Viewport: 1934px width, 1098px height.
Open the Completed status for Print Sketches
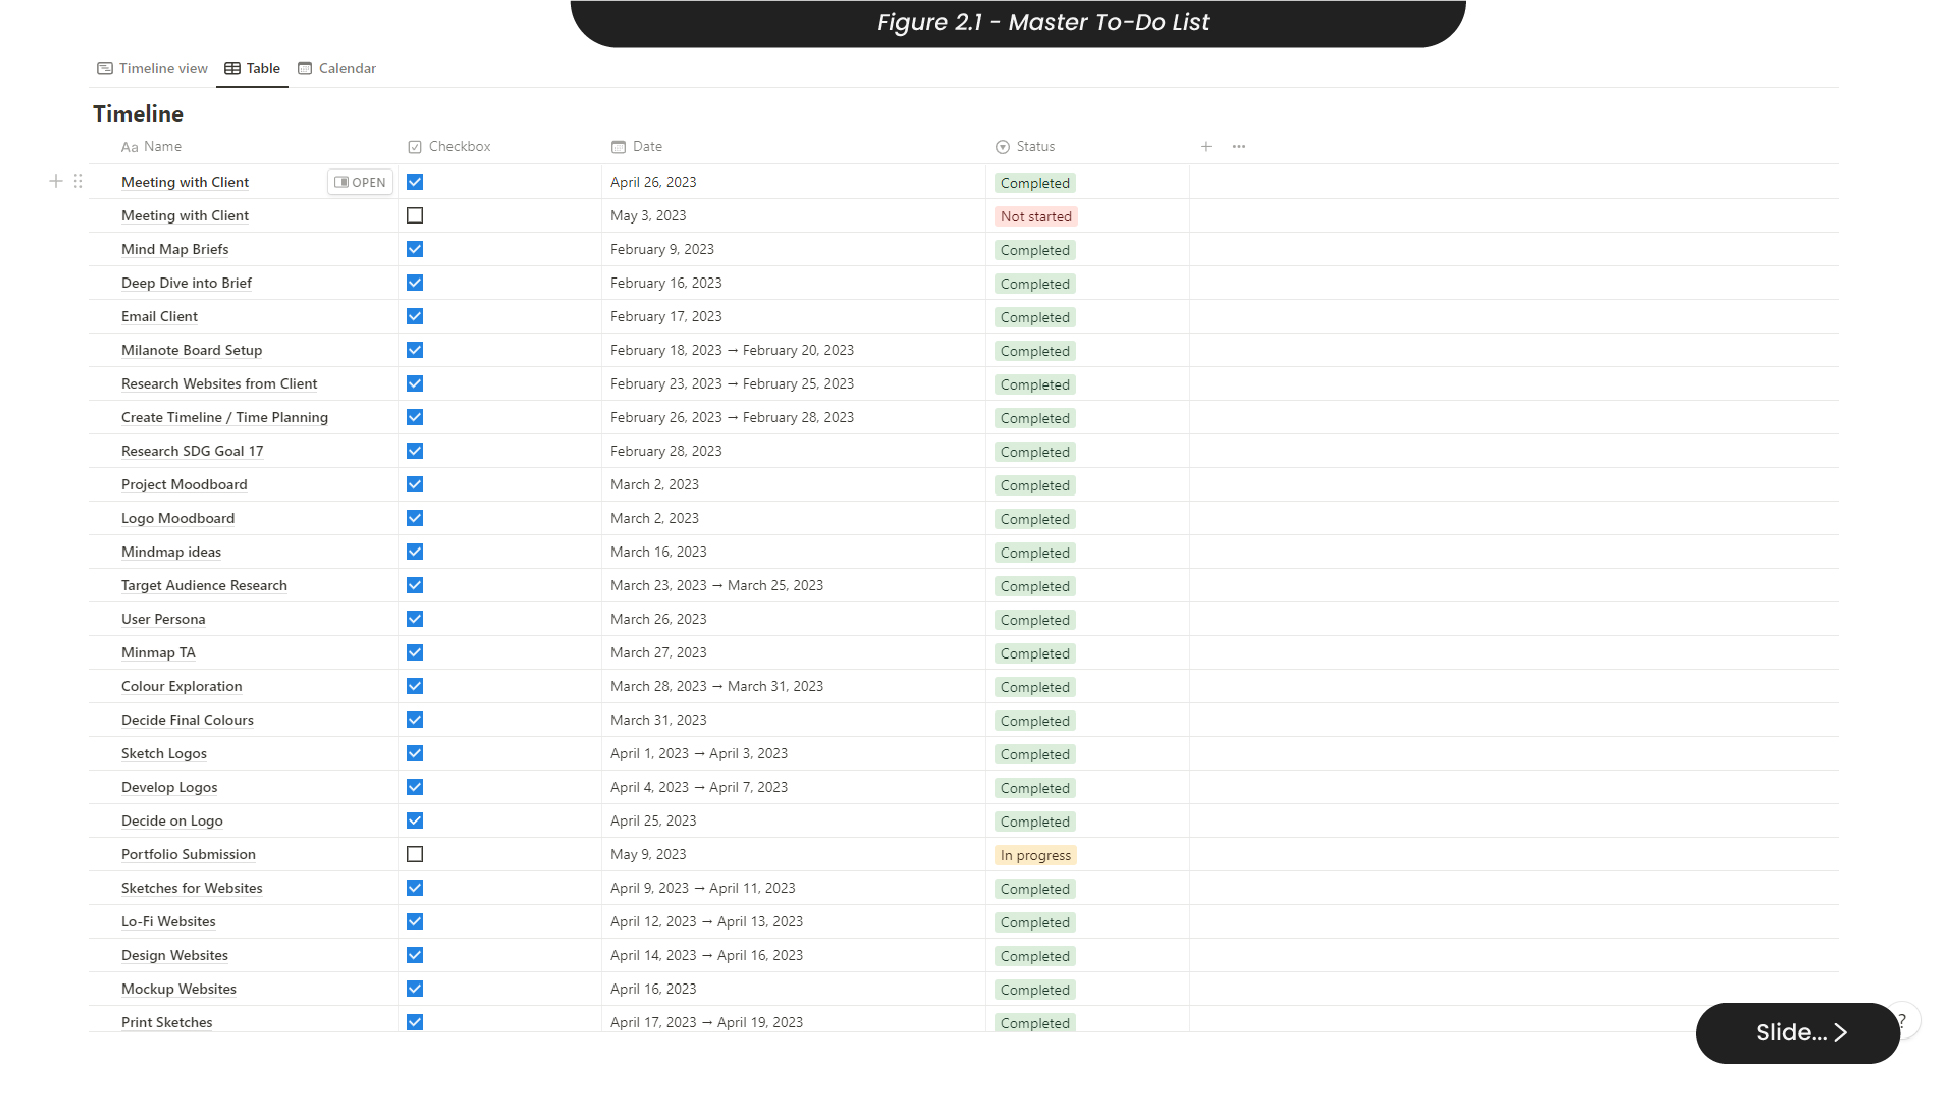1035,1023
